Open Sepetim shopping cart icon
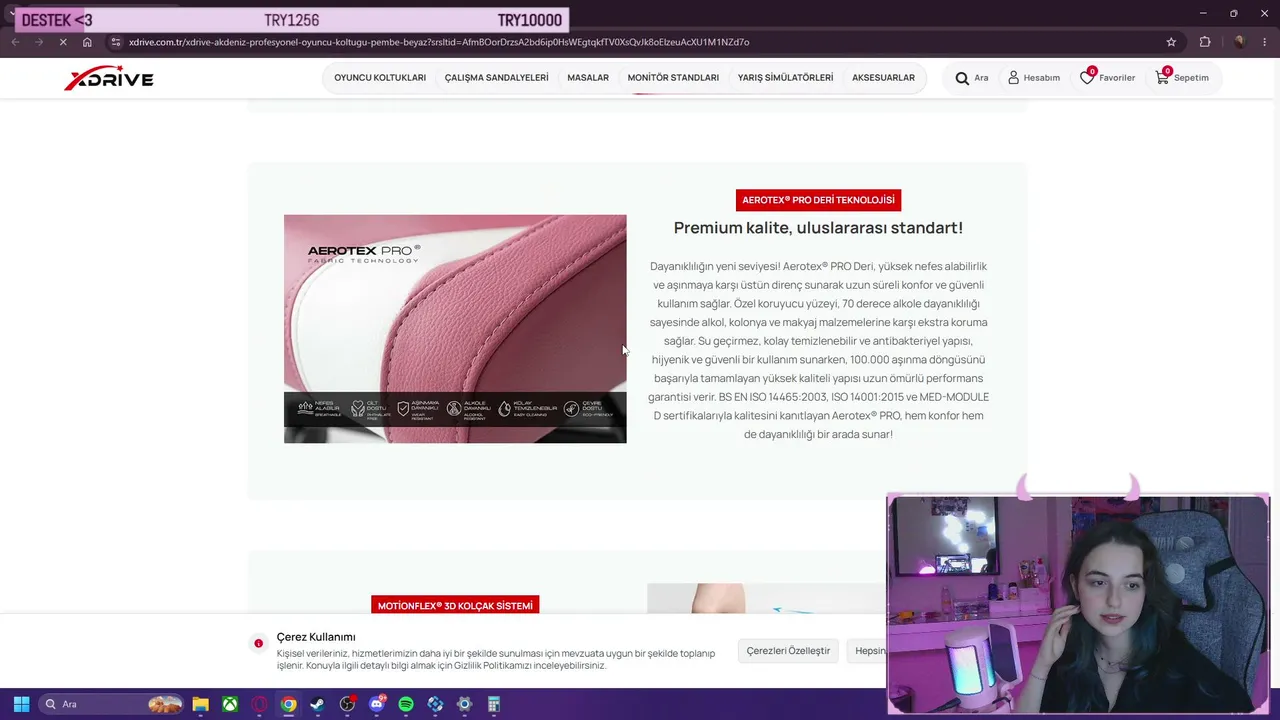Viewport: 1280px width, 720px height. (1162, 78)
